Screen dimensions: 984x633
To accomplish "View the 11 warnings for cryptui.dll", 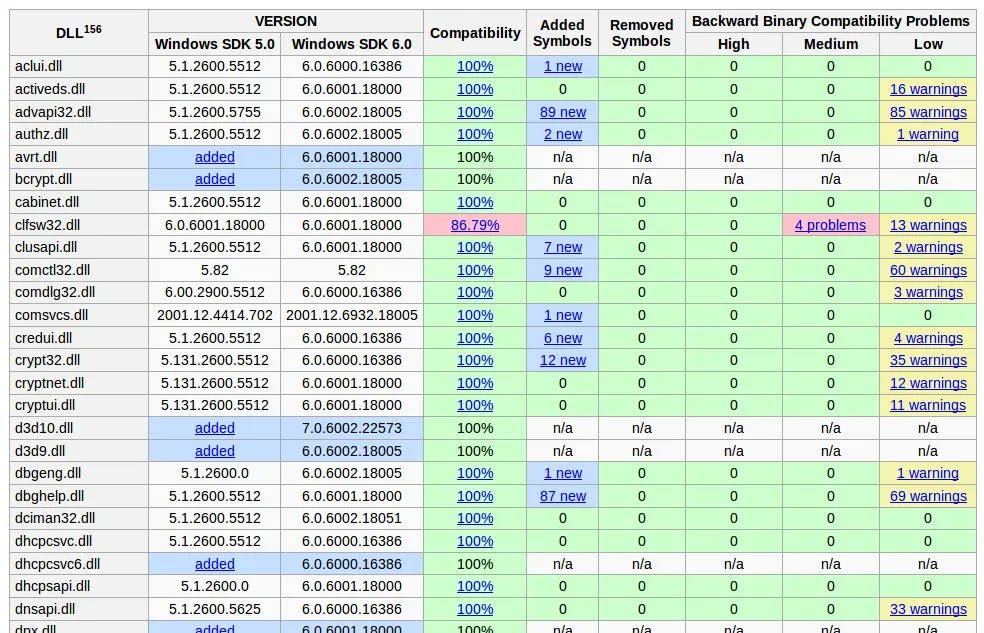I will click(928, 405).
